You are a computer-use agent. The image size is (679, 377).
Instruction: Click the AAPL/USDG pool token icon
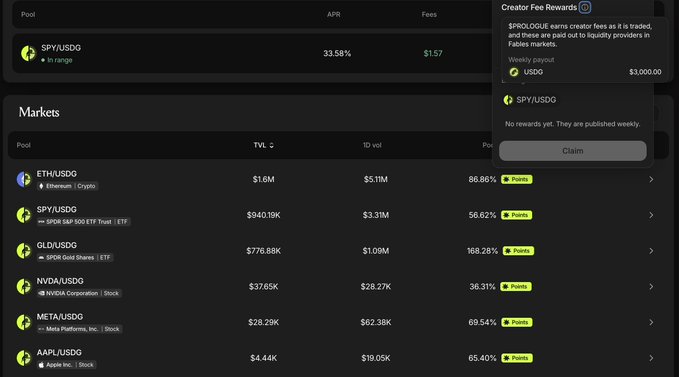24,358
